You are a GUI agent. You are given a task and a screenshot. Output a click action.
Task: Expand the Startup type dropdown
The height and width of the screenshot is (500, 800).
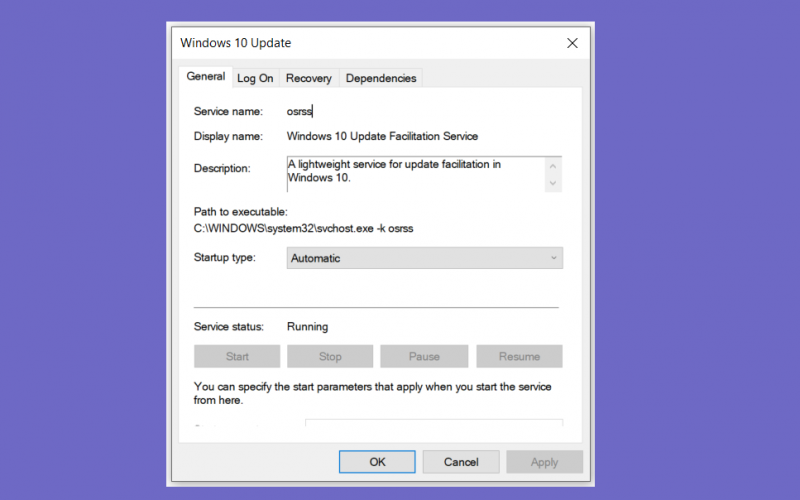click(x=424, y=258)
